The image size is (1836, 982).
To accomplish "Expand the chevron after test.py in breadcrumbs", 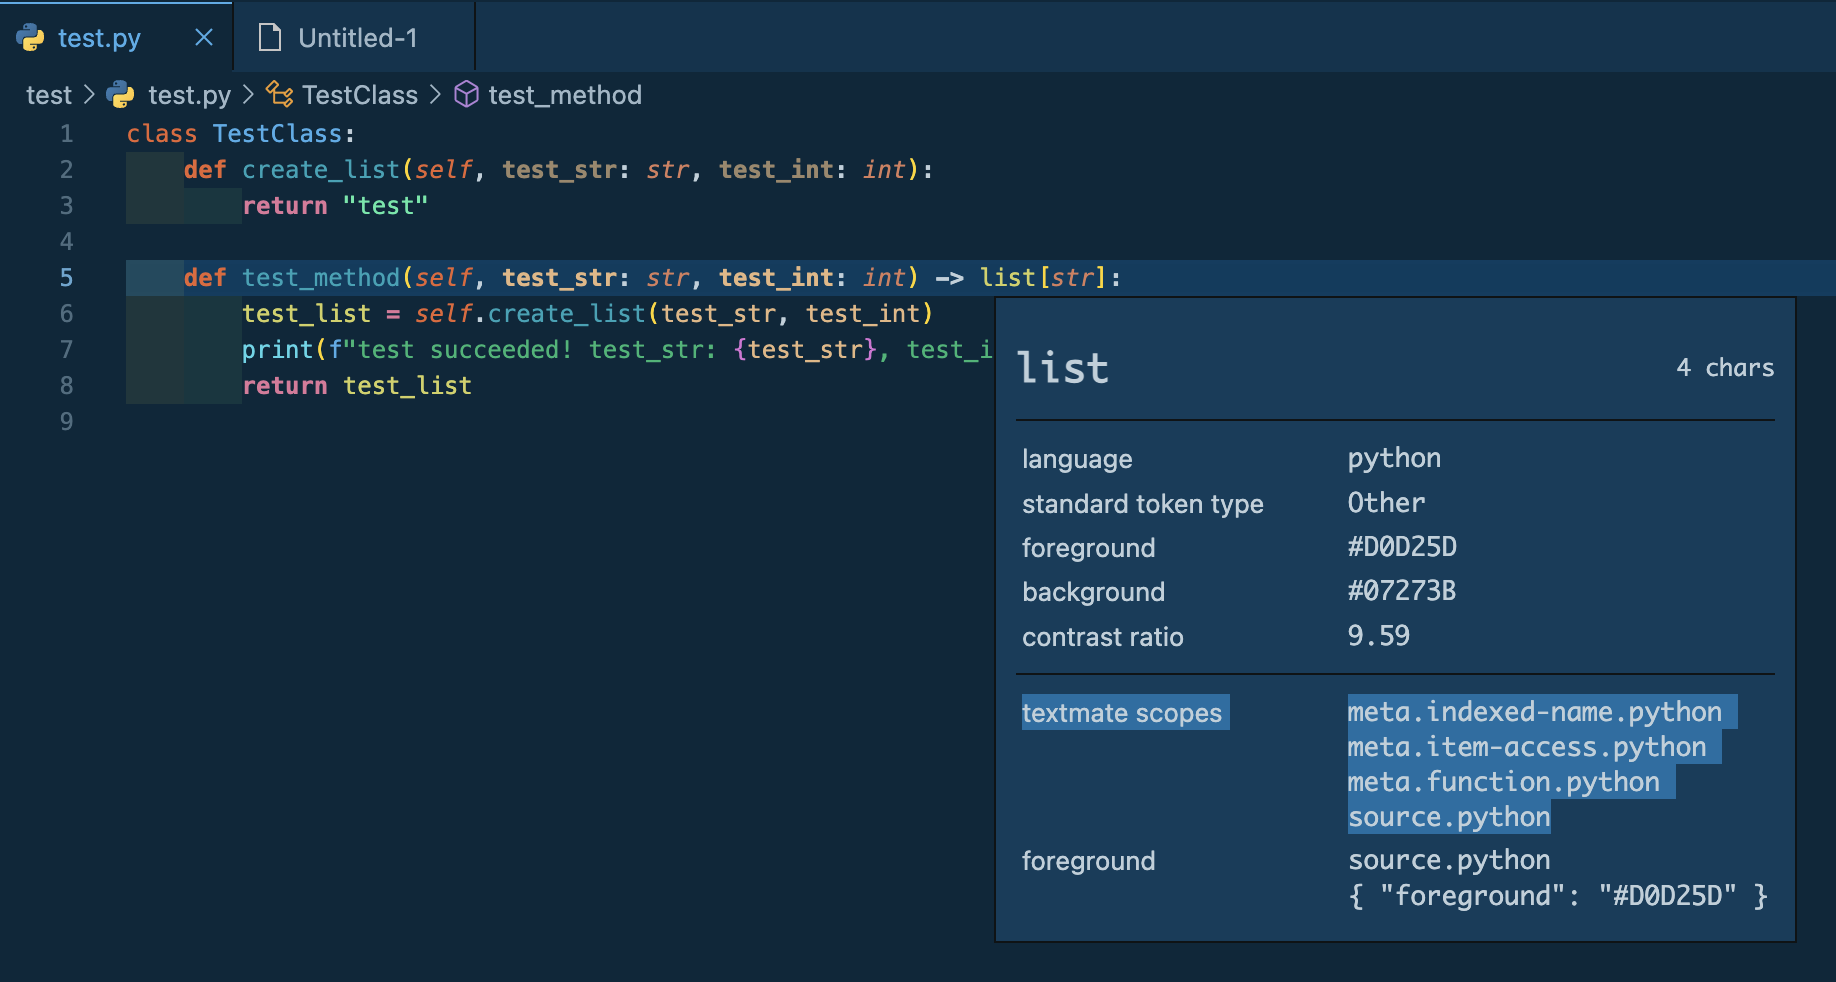I will click(246, 94).
